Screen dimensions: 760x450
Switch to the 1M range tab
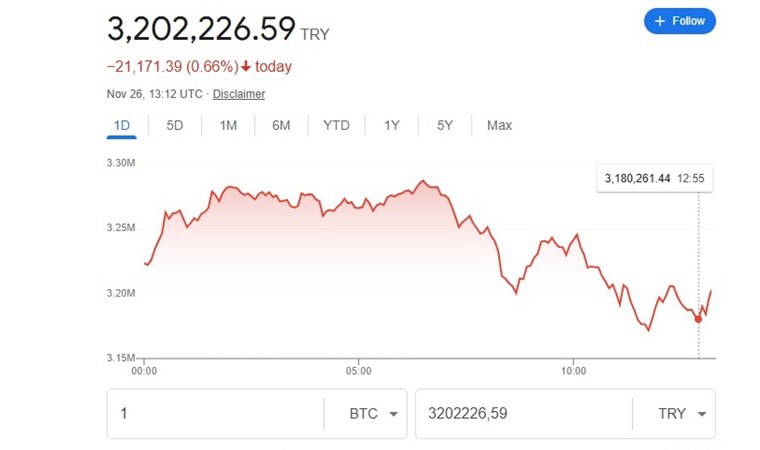click(228, 125)
